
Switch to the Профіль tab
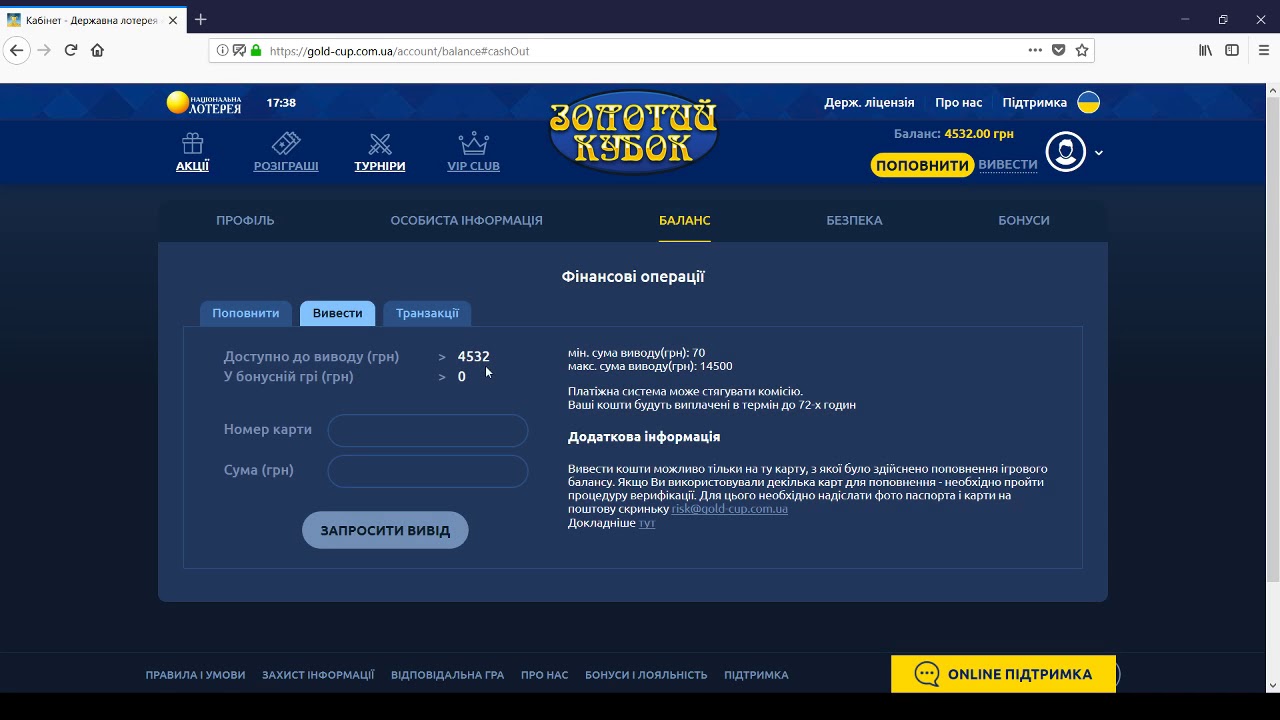[x=245, y=220]
